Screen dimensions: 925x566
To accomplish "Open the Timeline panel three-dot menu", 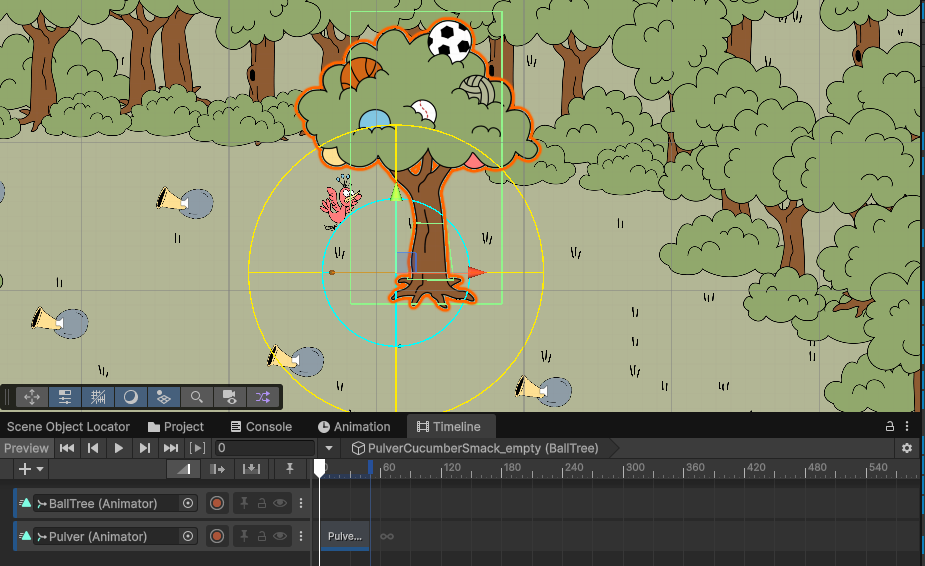I will pos(907,427).
